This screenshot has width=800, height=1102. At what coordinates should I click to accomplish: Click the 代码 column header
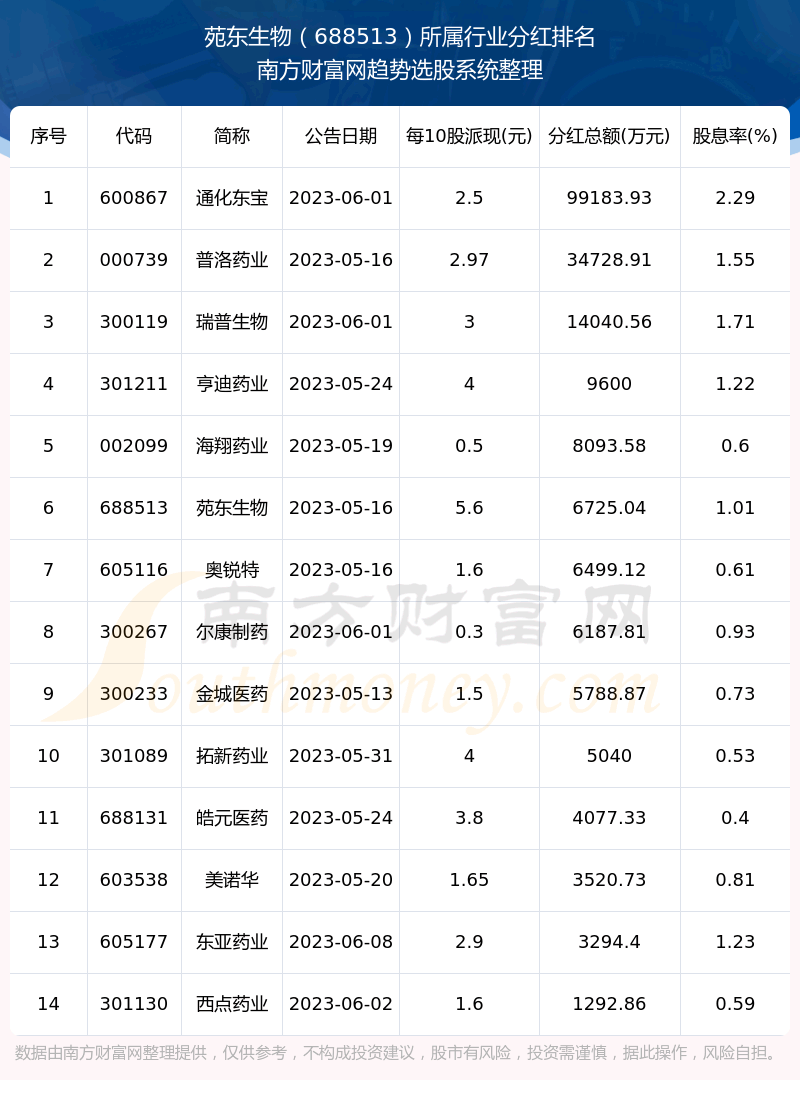pyautogui.click(x=134, y=136)
